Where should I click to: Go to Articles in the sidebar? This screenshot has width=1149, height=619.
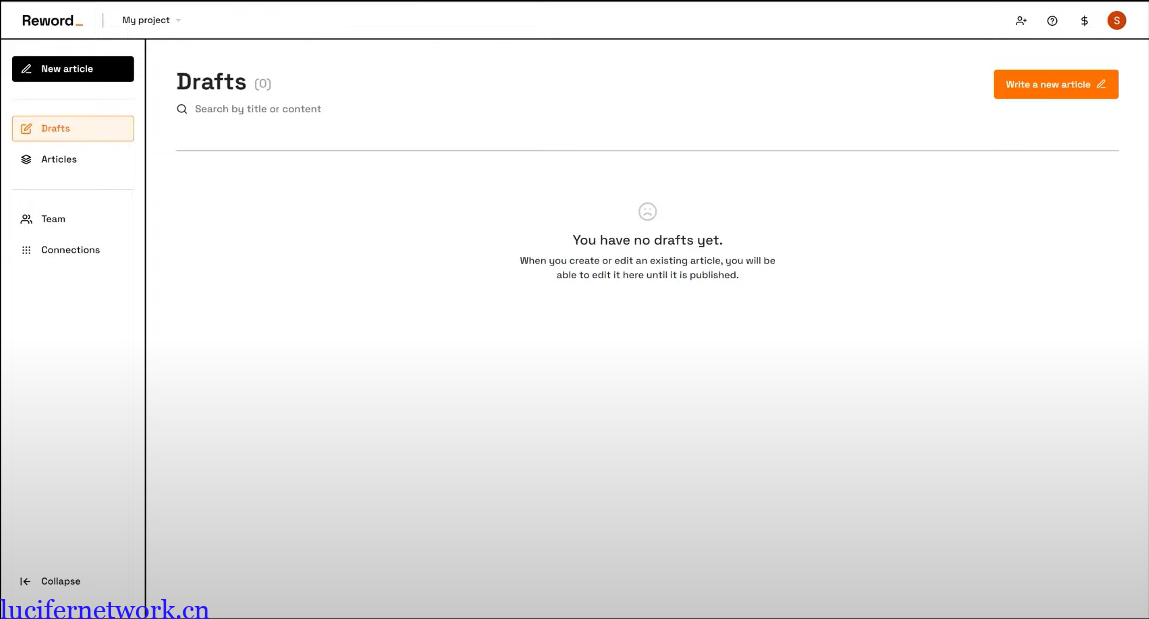pyautogui.click(x=59, y=159)
